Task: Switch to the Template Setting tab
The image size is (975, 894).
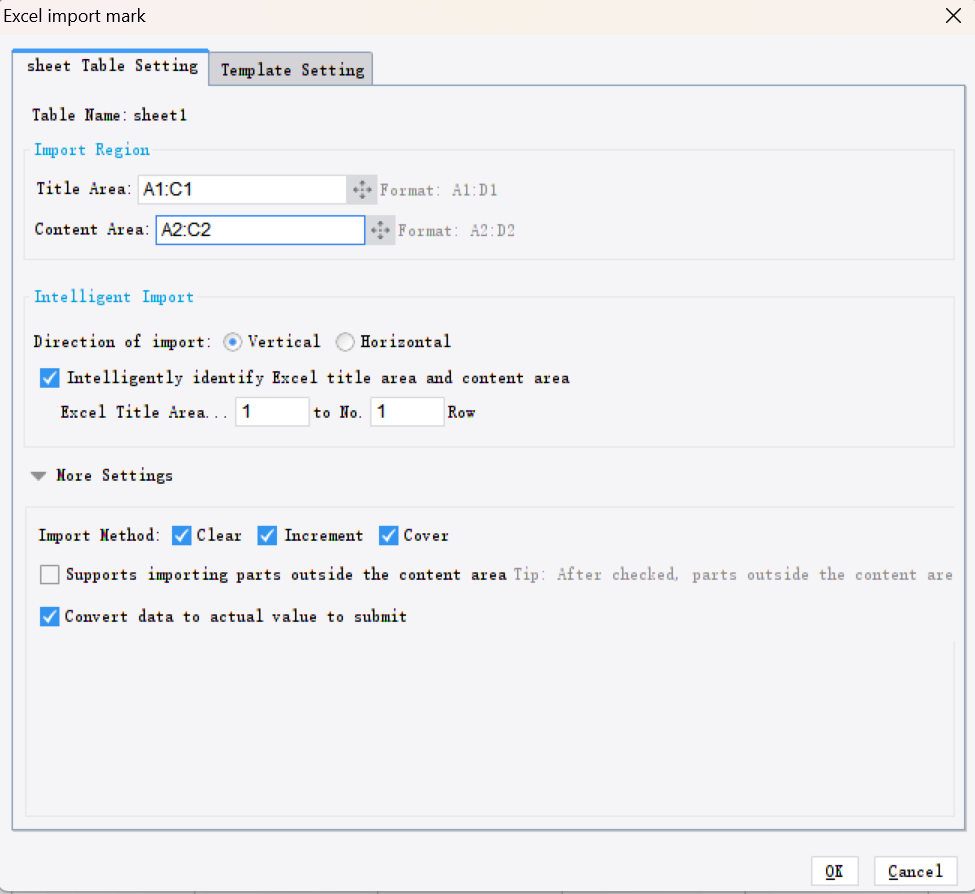Action: (290, 69)
